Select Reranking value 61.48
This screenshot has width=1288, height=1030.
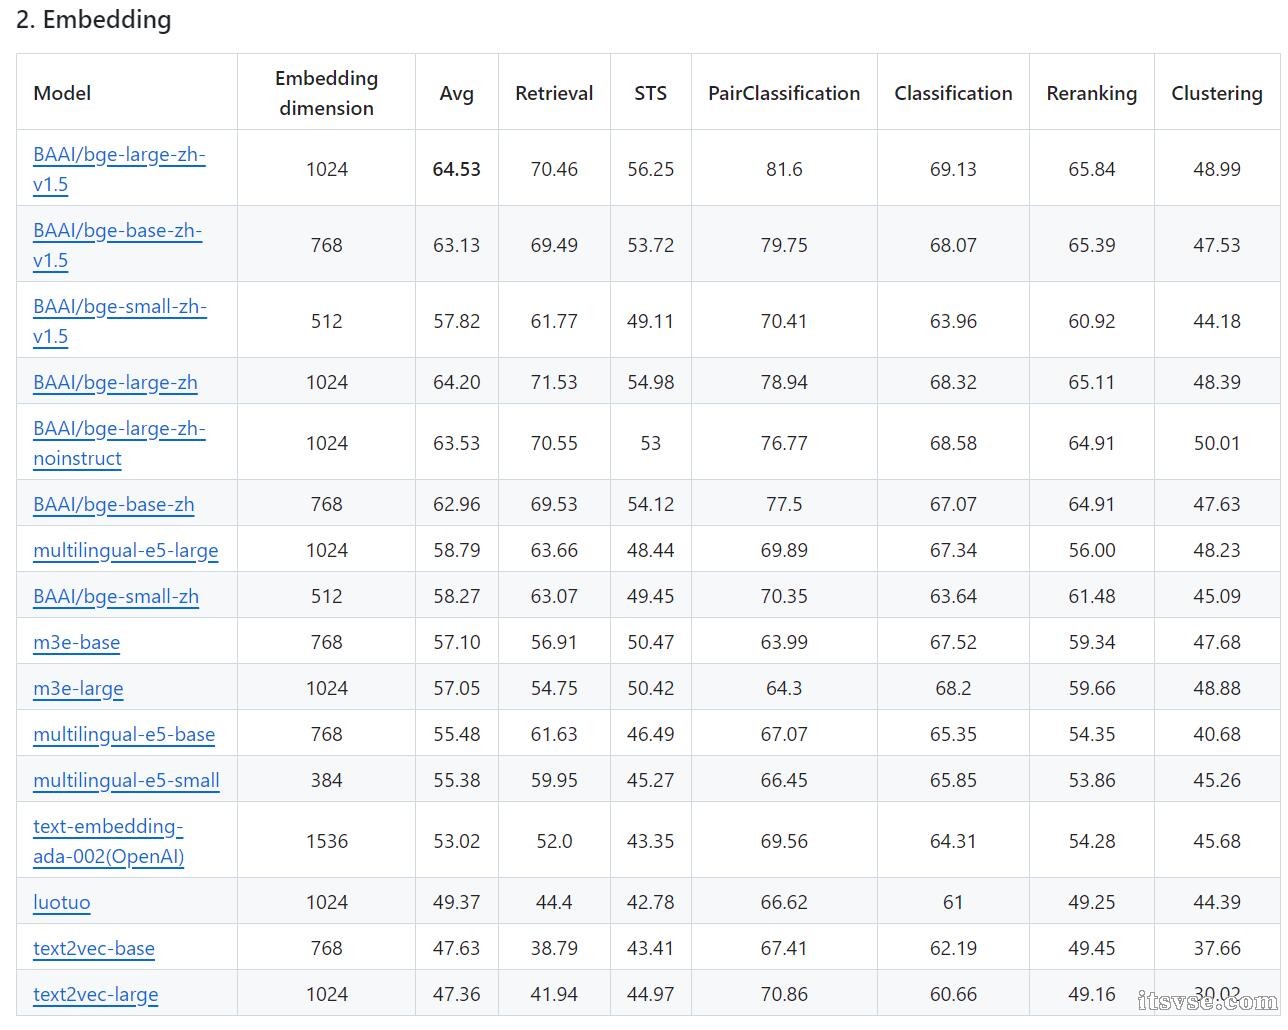click(1092, 596)
